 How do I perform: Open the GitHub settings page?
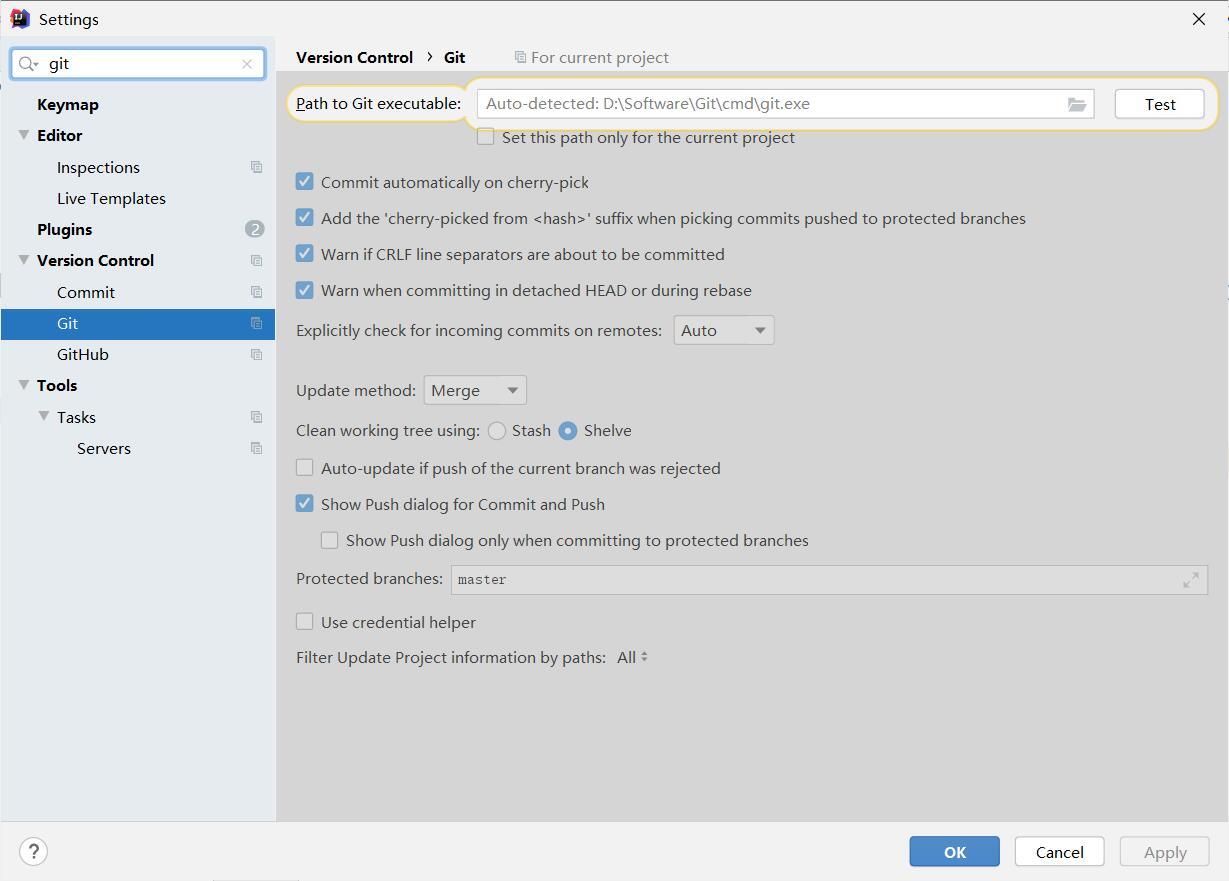point(83,354)
